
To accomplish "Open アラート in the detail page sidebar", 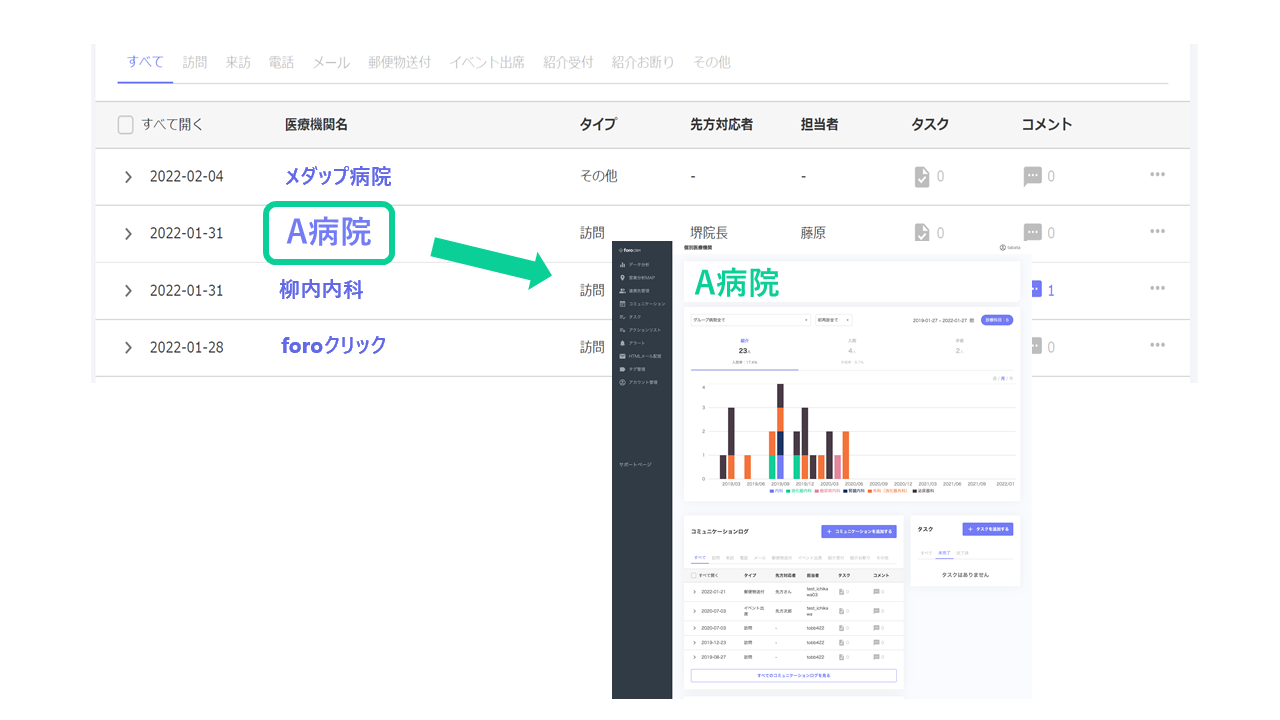I will pyautogui.click(x=632, y=343).
